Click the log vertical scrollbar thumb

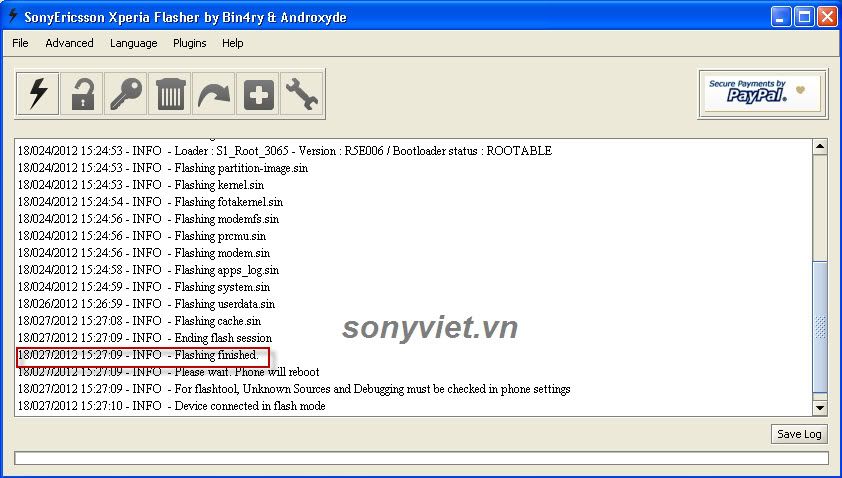(x=819, y=327)
